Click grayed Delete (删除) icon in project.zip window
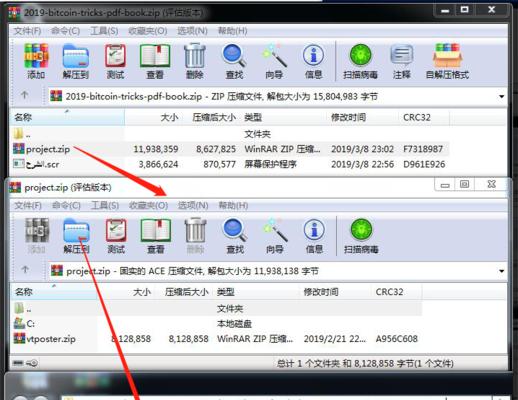The image size is (518, 400). point(195,236)
